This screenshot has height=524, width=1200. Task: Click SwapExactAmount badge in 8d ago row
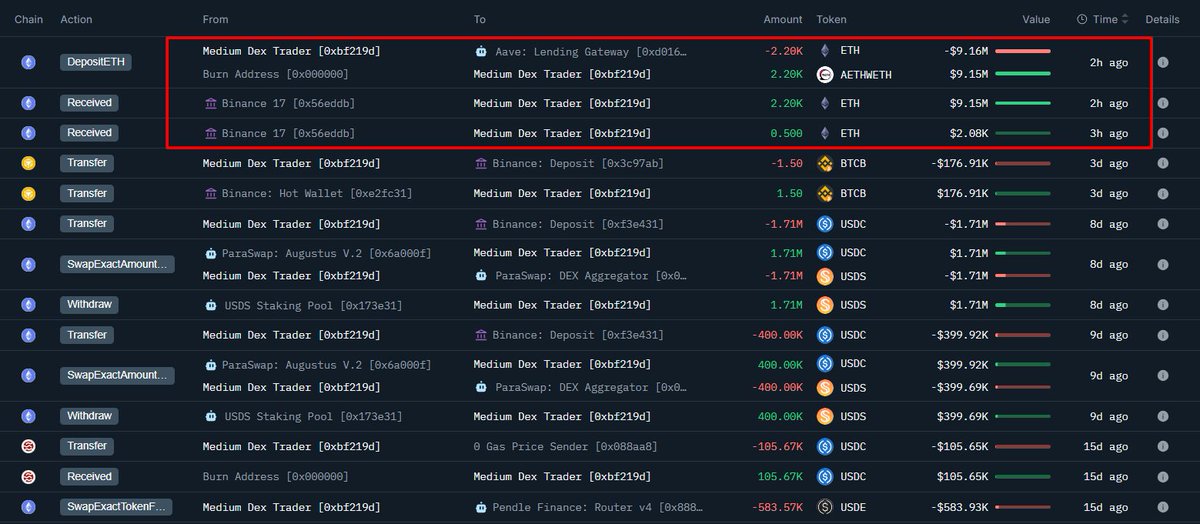click(117, 264)
